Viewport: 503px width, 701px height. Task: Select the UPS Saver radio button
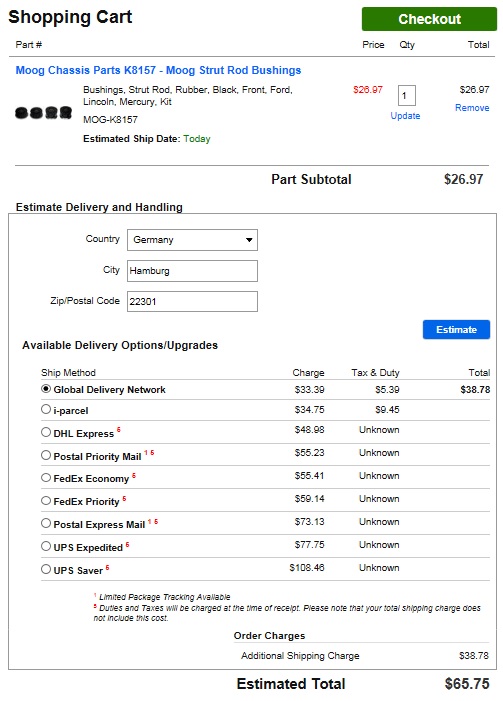point(46,569)
